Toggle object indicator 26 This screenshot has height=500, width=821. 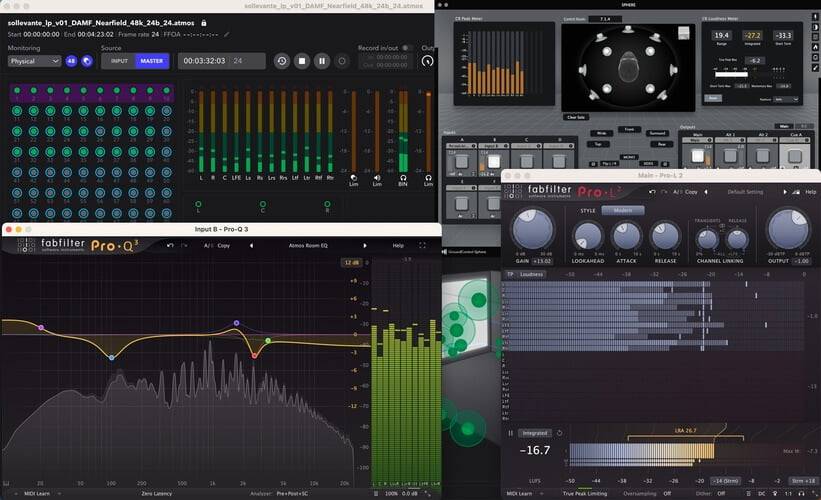(x=100, y=131)
